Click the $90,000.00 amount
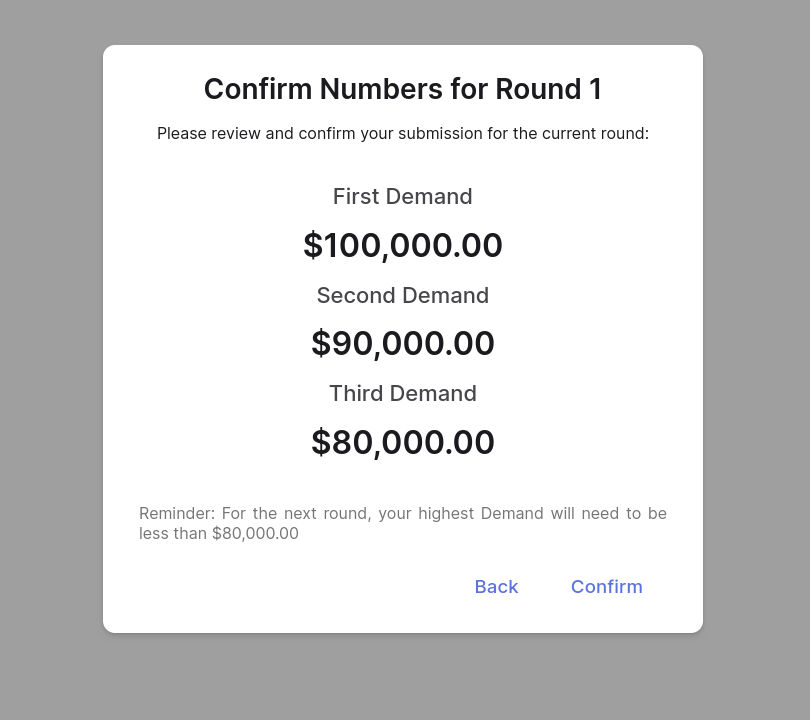This screenshot has height=720, width=810. 403,343
